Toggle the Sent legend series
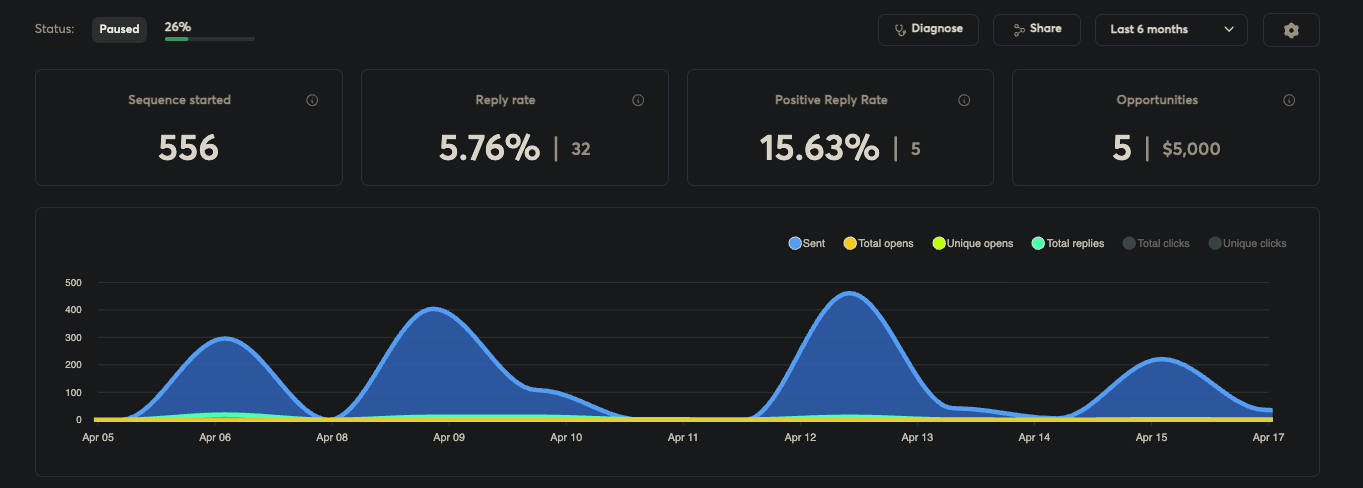 (x=807, y=243)
